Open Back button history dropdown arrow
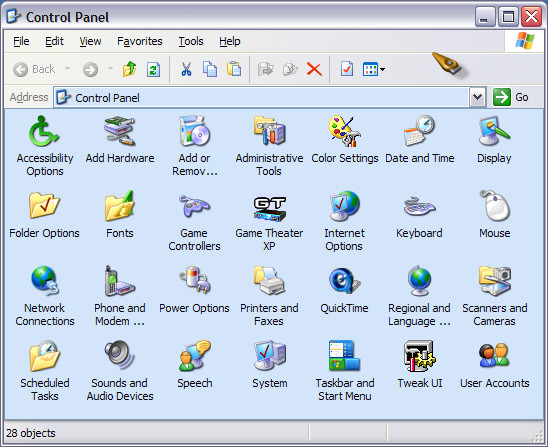The image size is (548, 447). coord(67,69)
